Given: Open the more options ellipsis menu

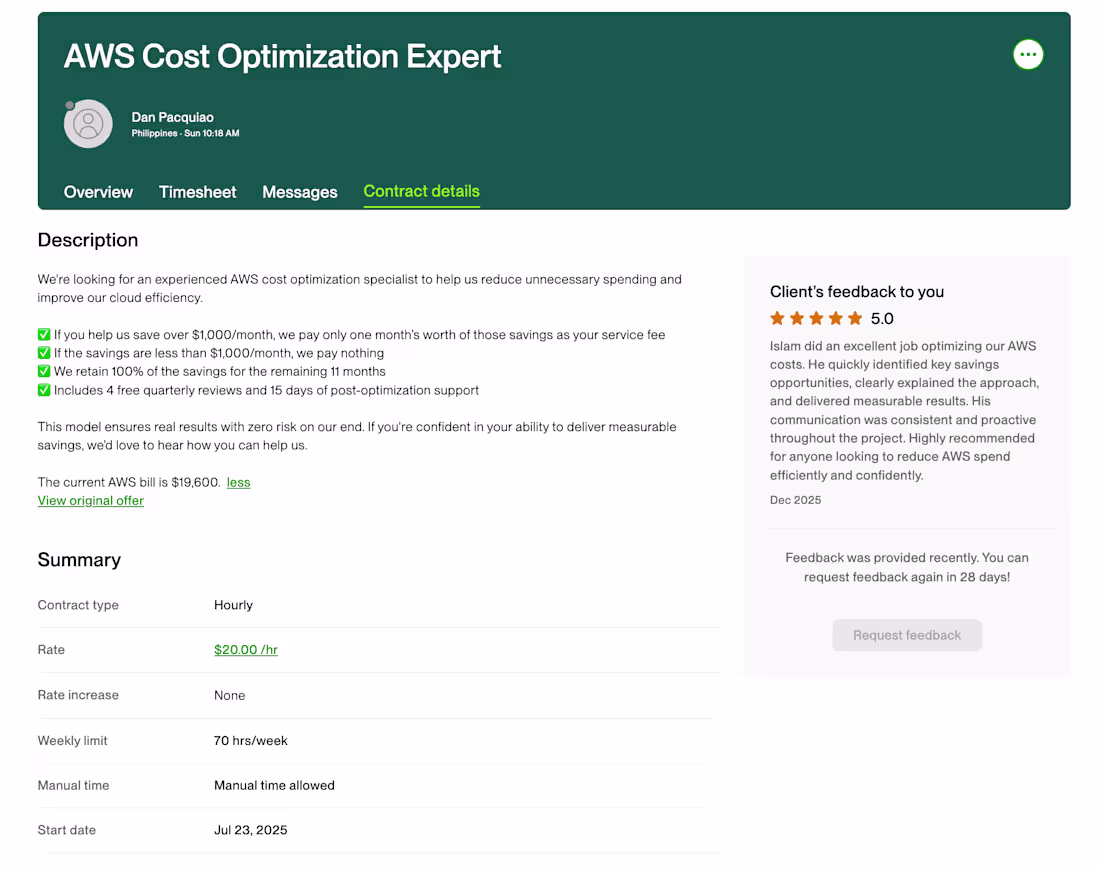Looking at the screenshot, I should (x=1028, y=55).
